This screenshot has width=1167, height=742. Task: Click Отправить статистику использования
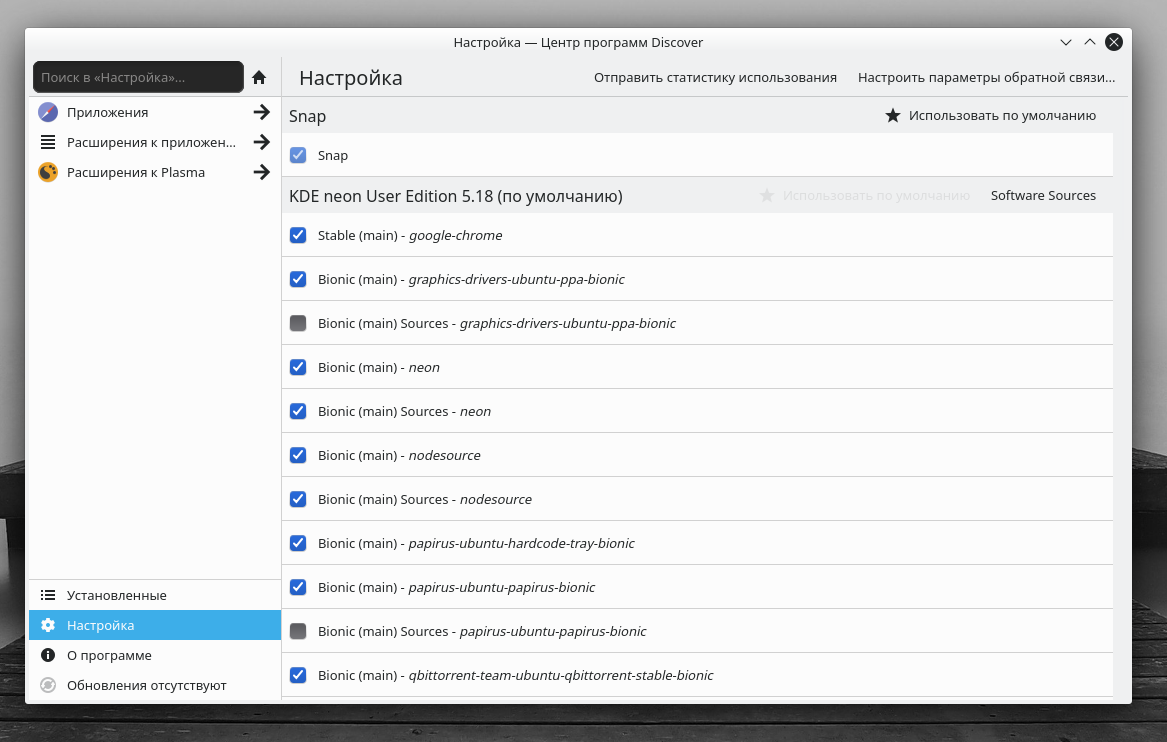click(x=715, y=76)
